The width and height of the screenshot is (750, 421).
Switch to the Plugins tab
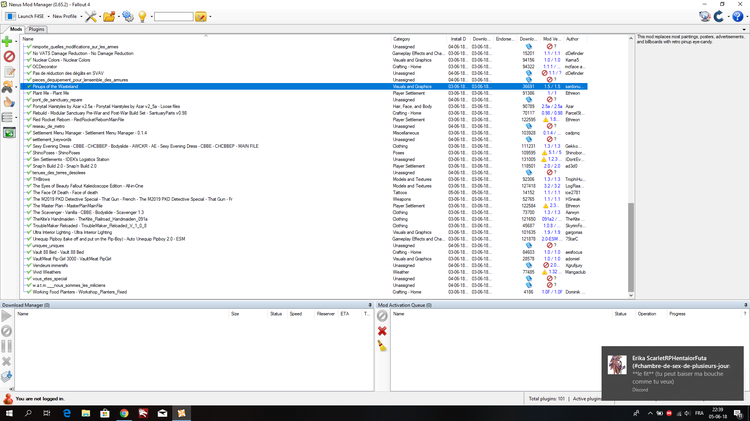pos(36,29)
